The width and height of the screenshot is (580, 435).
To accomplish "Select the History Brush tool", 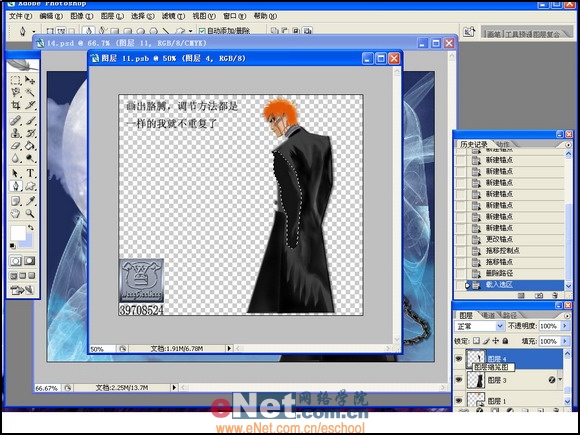I will click(x=30, y=133).
